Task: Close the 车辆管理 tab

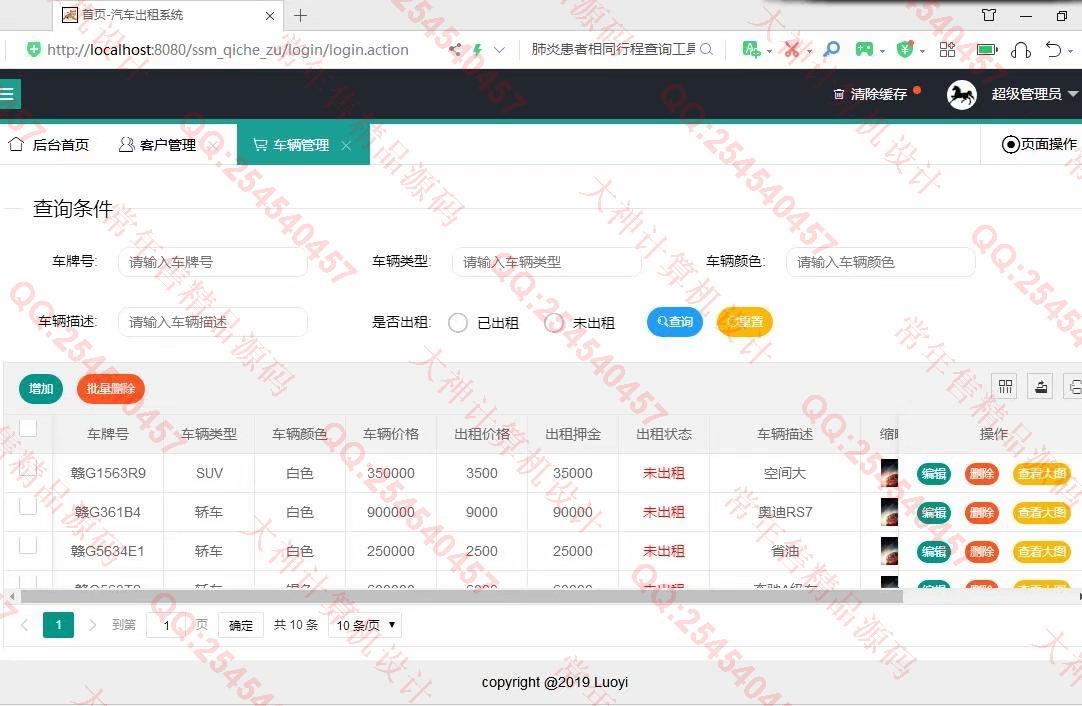Action: tap(346, 145)
